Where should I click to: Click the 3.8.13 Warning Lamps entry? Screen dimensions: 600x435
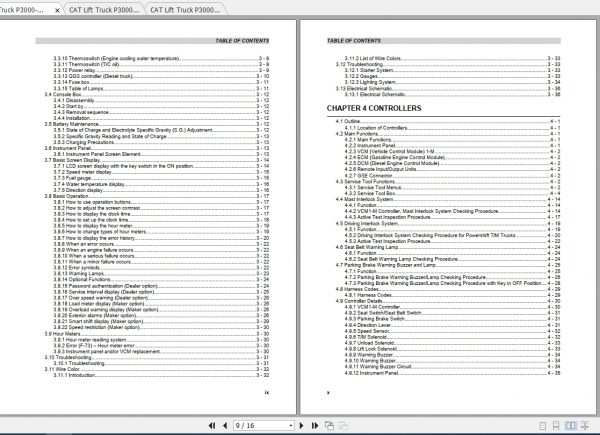pos(161,274)
